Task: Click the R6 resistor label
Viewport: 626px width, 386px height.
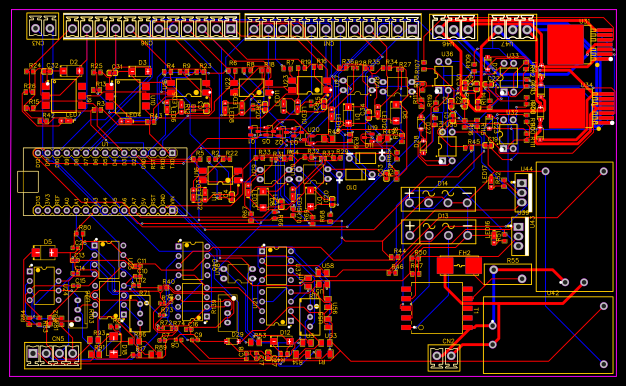Action: point(233,63)
